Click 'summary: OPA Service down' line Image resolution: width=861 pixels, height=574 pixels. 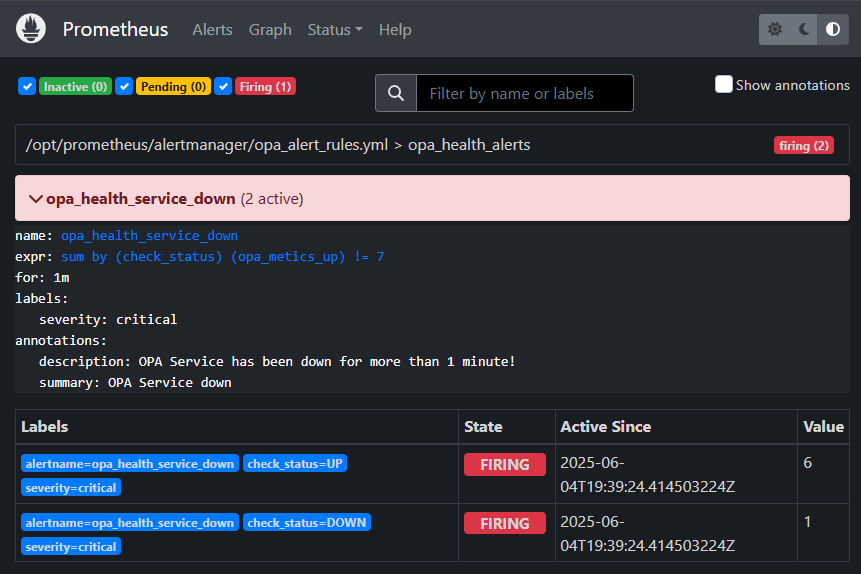(x=135, y=382)
